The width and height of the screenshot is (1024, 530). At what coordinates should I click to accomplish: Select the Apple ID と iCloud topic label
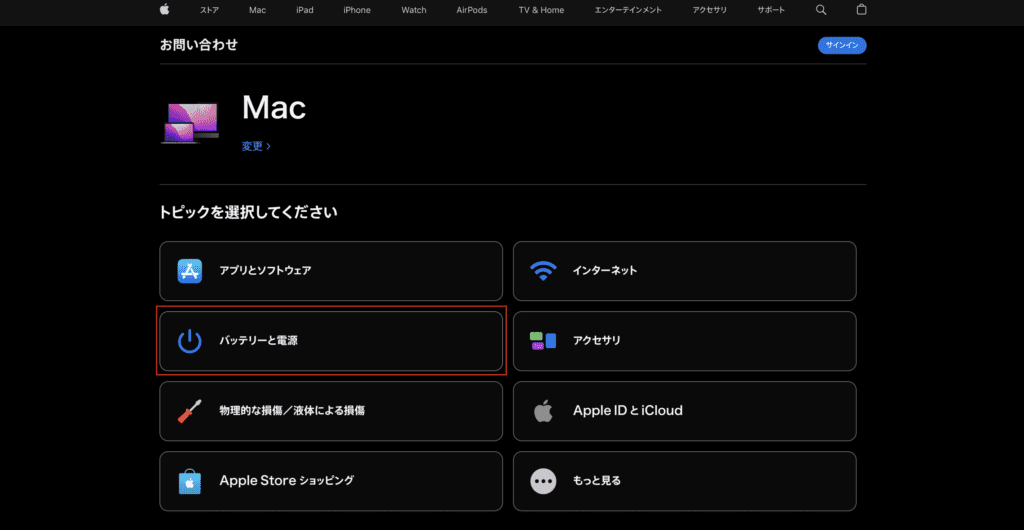[628, 411]
